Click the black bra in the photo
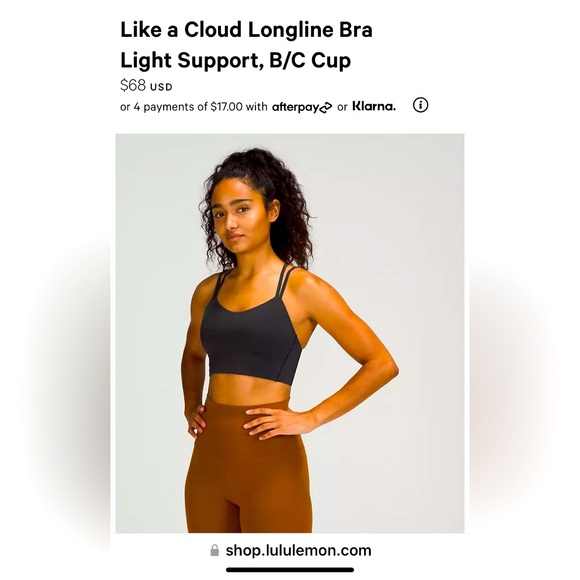580x580 pixels. point(252,337)
